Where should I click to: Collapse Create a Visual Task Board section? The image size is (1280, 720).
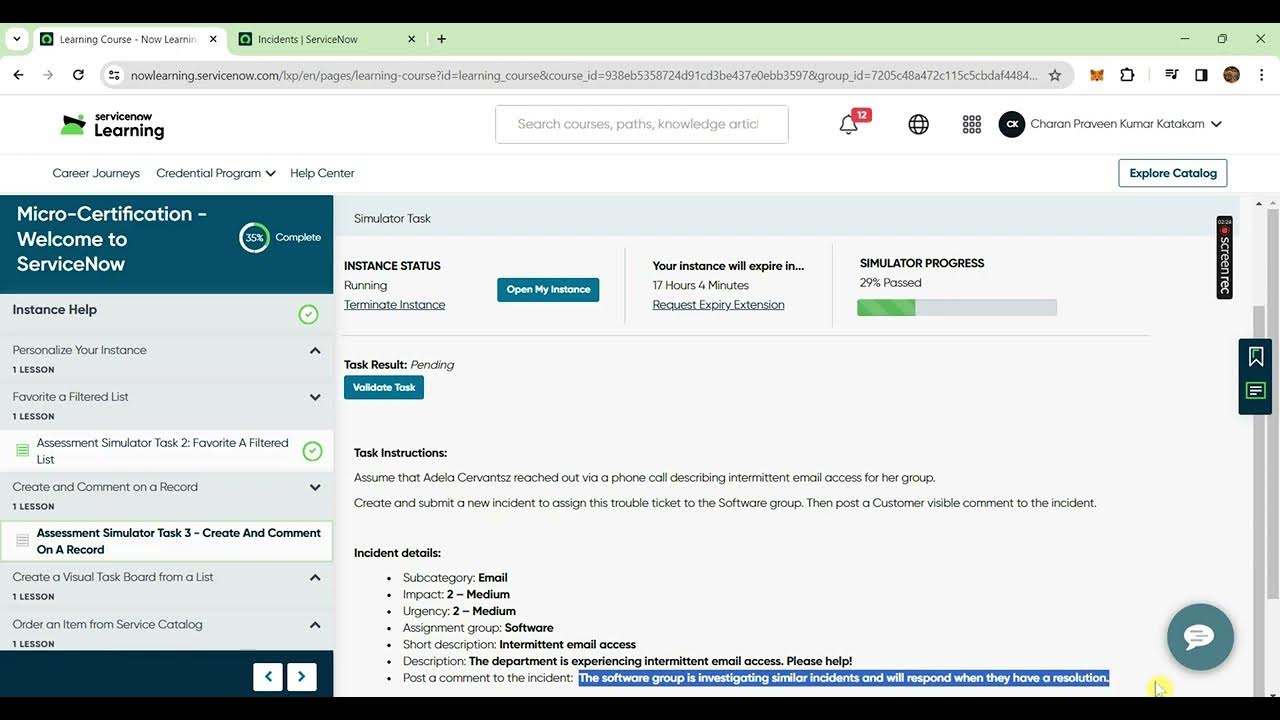point(315,577)
